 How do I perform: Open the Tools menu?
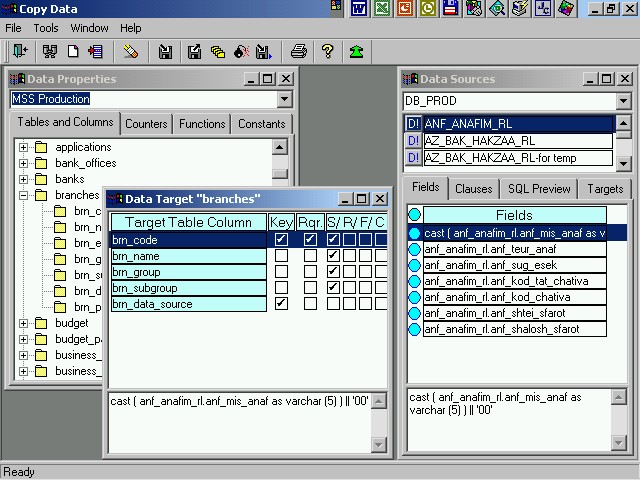pyautogui.click(x=46, y=28)
